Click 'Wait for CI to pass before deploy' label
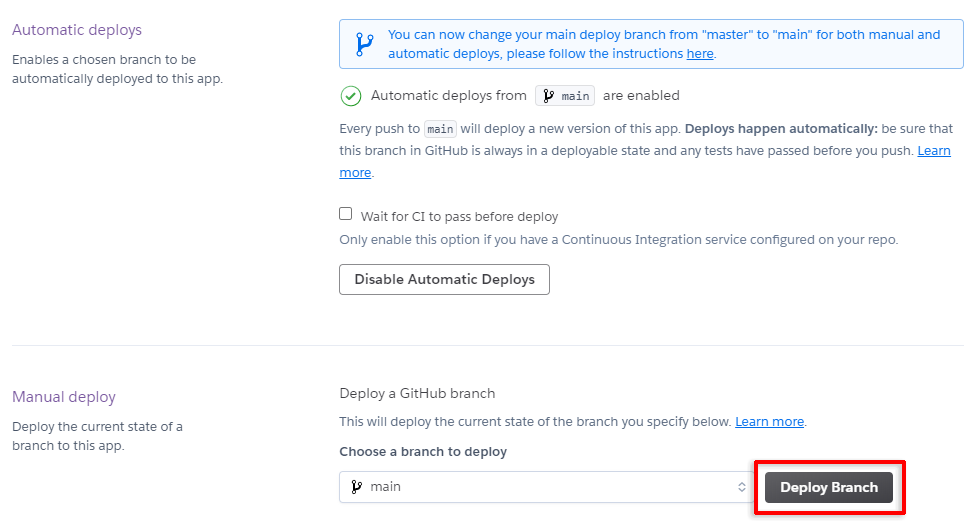The image size is (974, 523). click(460, 217)
